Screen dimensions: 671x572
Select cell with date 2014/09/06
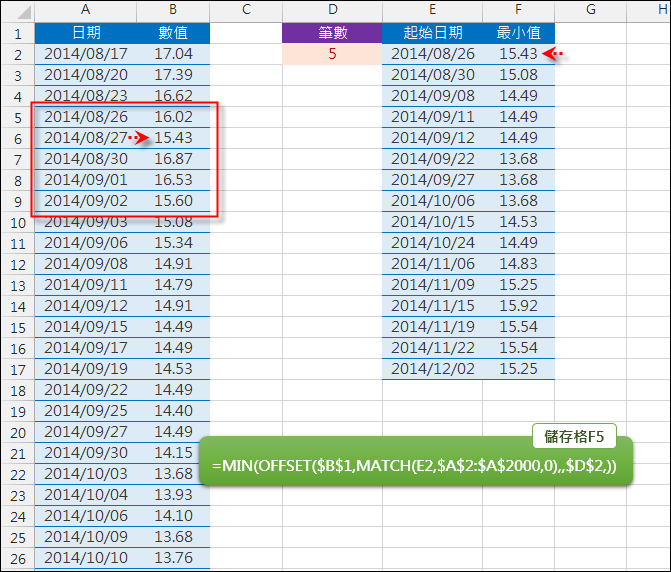pos(86,243)
